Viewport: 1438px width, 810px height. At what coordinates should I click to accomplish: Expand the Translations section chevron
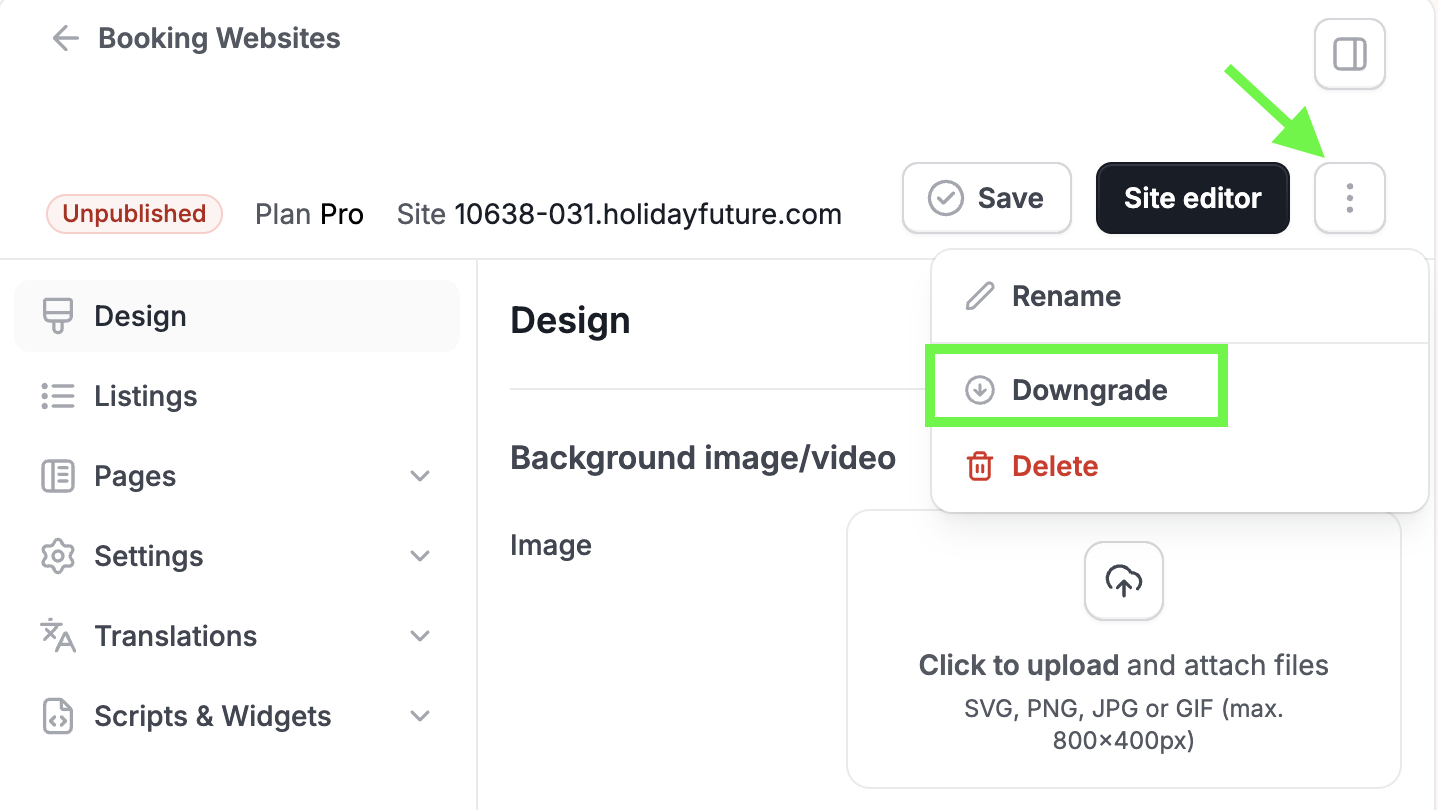[421, 636]
